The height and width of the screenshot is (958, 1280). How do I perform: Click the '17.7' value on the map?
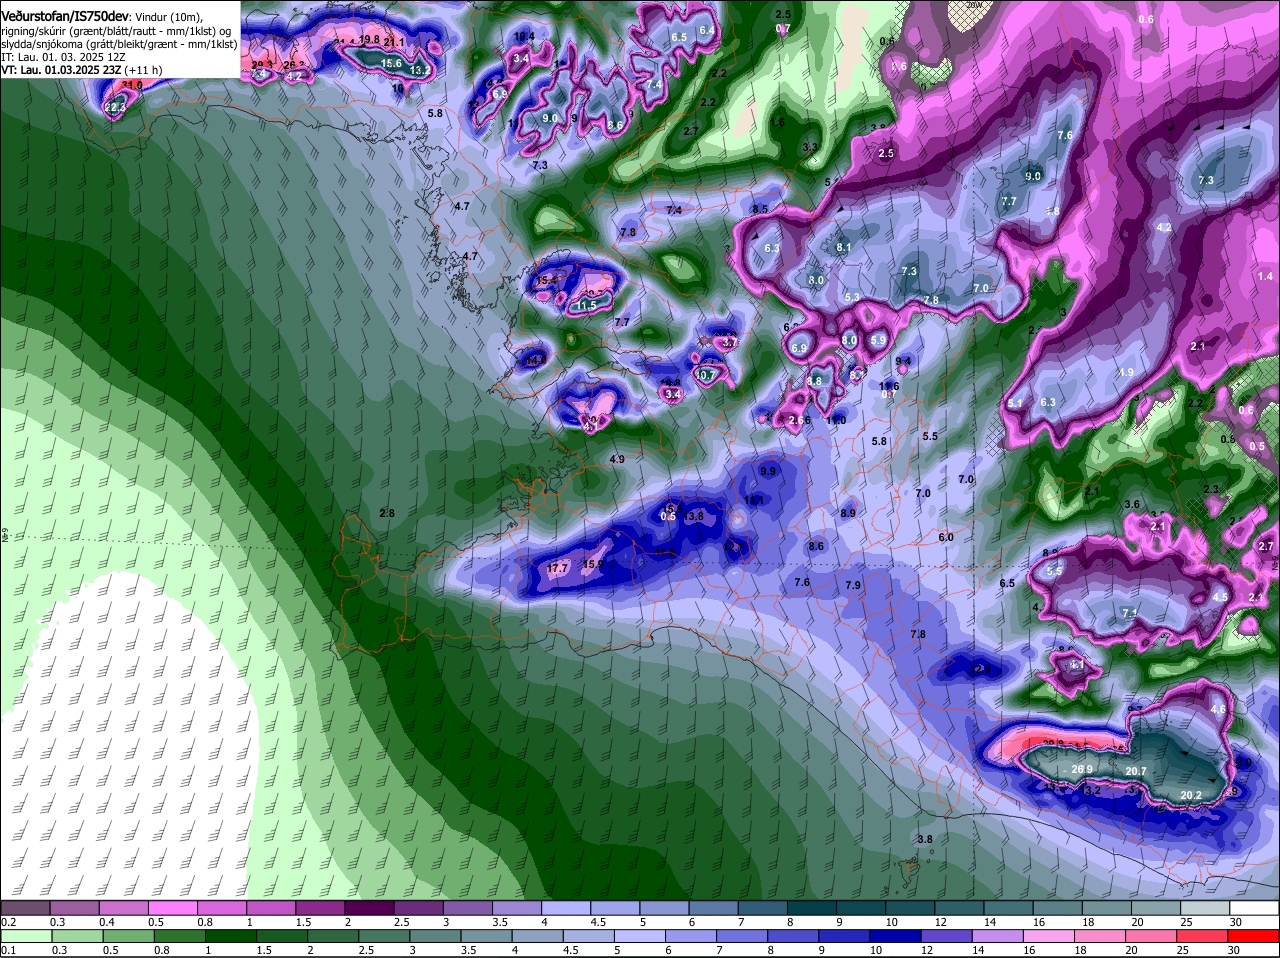pyautogui.click(x=558, y=568)
